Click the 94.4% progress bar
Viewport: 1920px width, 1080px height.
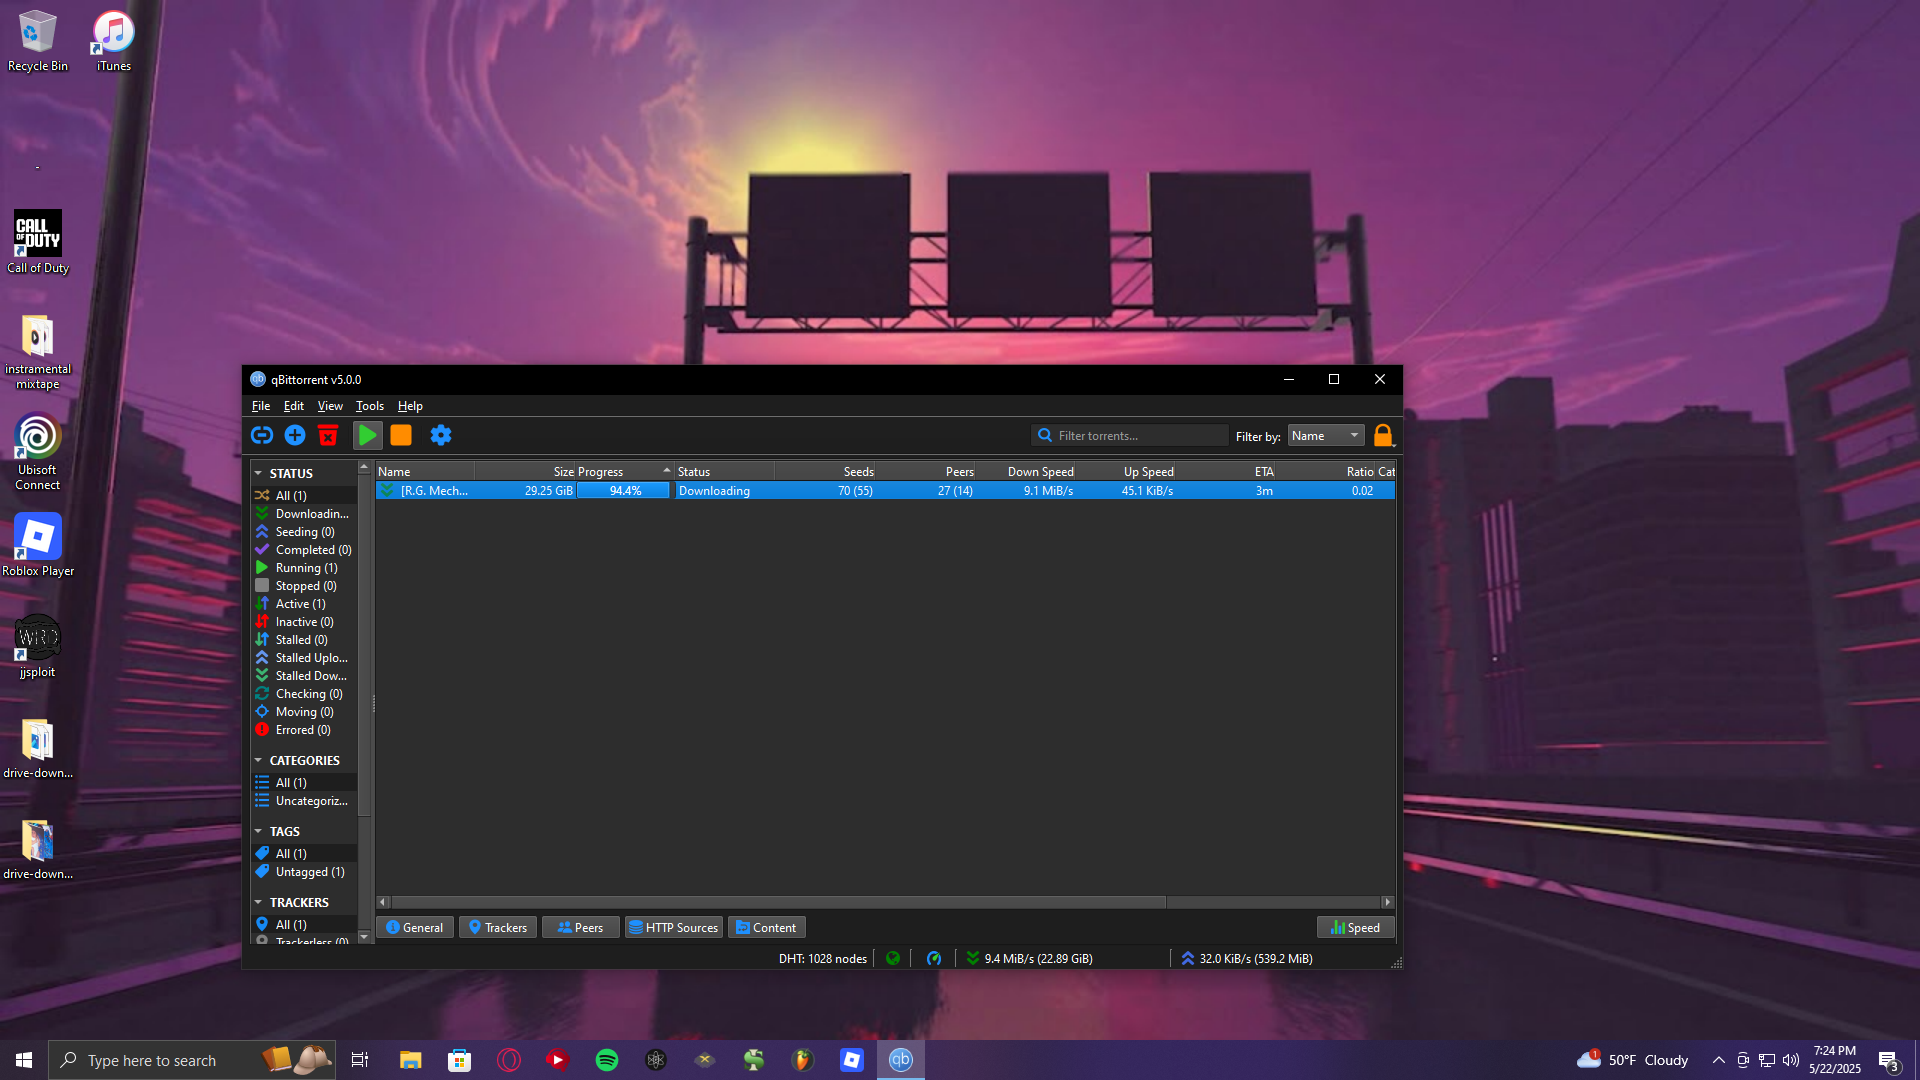(x=624, y=491)
